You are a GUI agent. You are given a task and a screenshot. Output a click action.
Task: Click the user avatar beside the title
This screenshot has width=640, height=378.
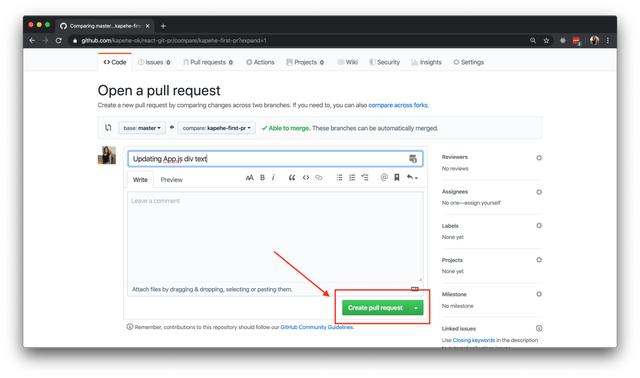tap(107, 156)
